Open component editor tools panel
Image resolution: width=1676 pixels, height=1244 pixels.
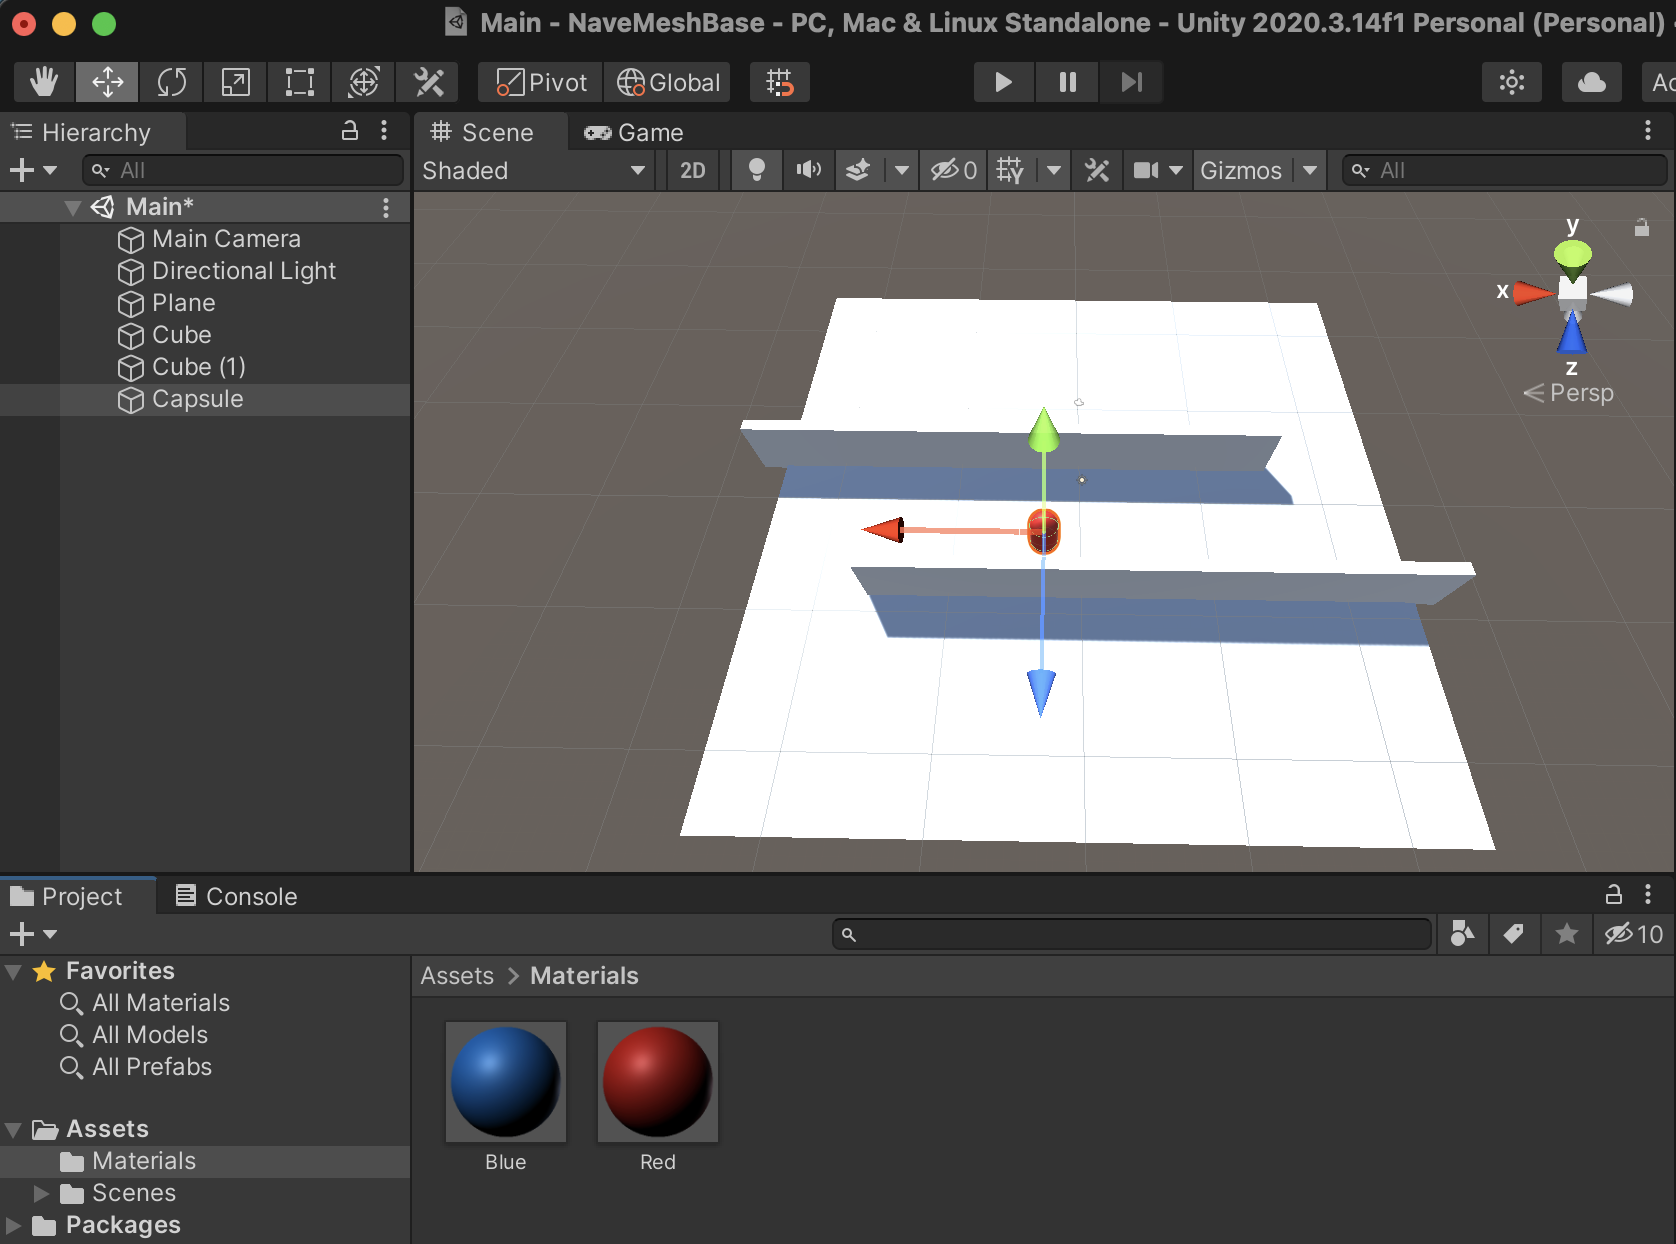point(1097,171)
